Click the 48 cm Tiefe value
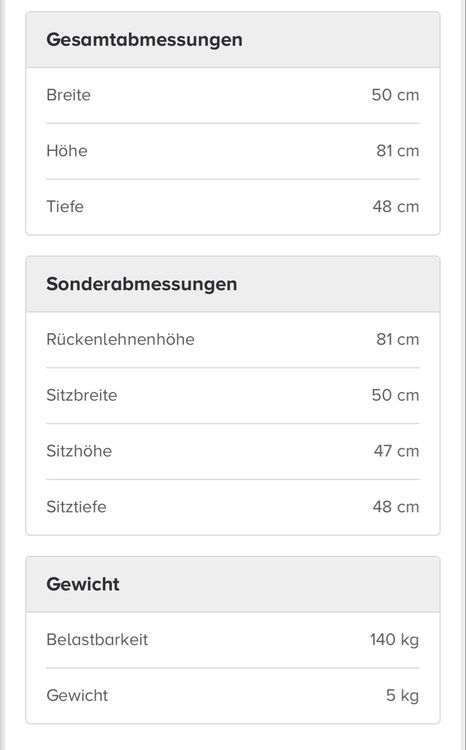 tap(396, 207)
